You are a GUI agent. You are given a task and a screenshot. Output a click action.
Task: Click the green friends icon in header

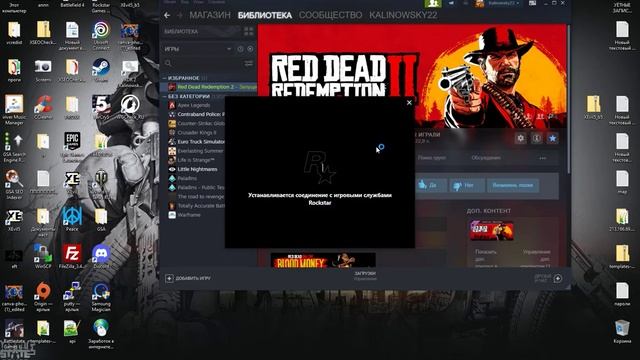pyautogui.click(x=433, y=3)
